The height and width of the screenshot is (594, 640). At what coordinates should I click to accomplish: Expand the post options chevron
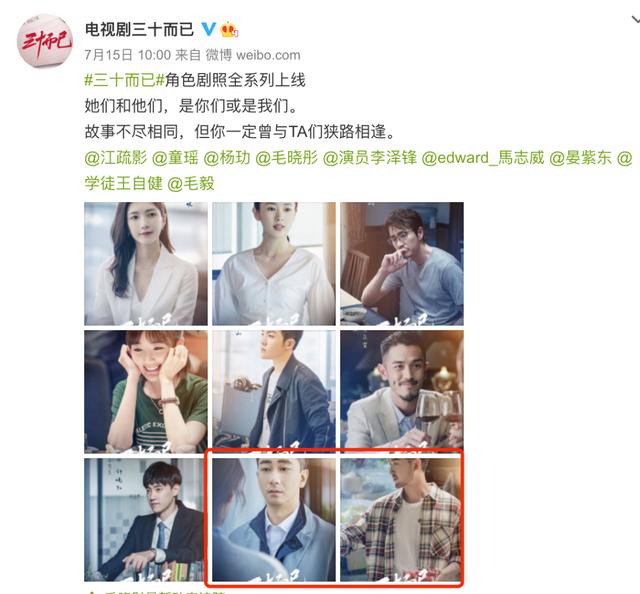635,19
